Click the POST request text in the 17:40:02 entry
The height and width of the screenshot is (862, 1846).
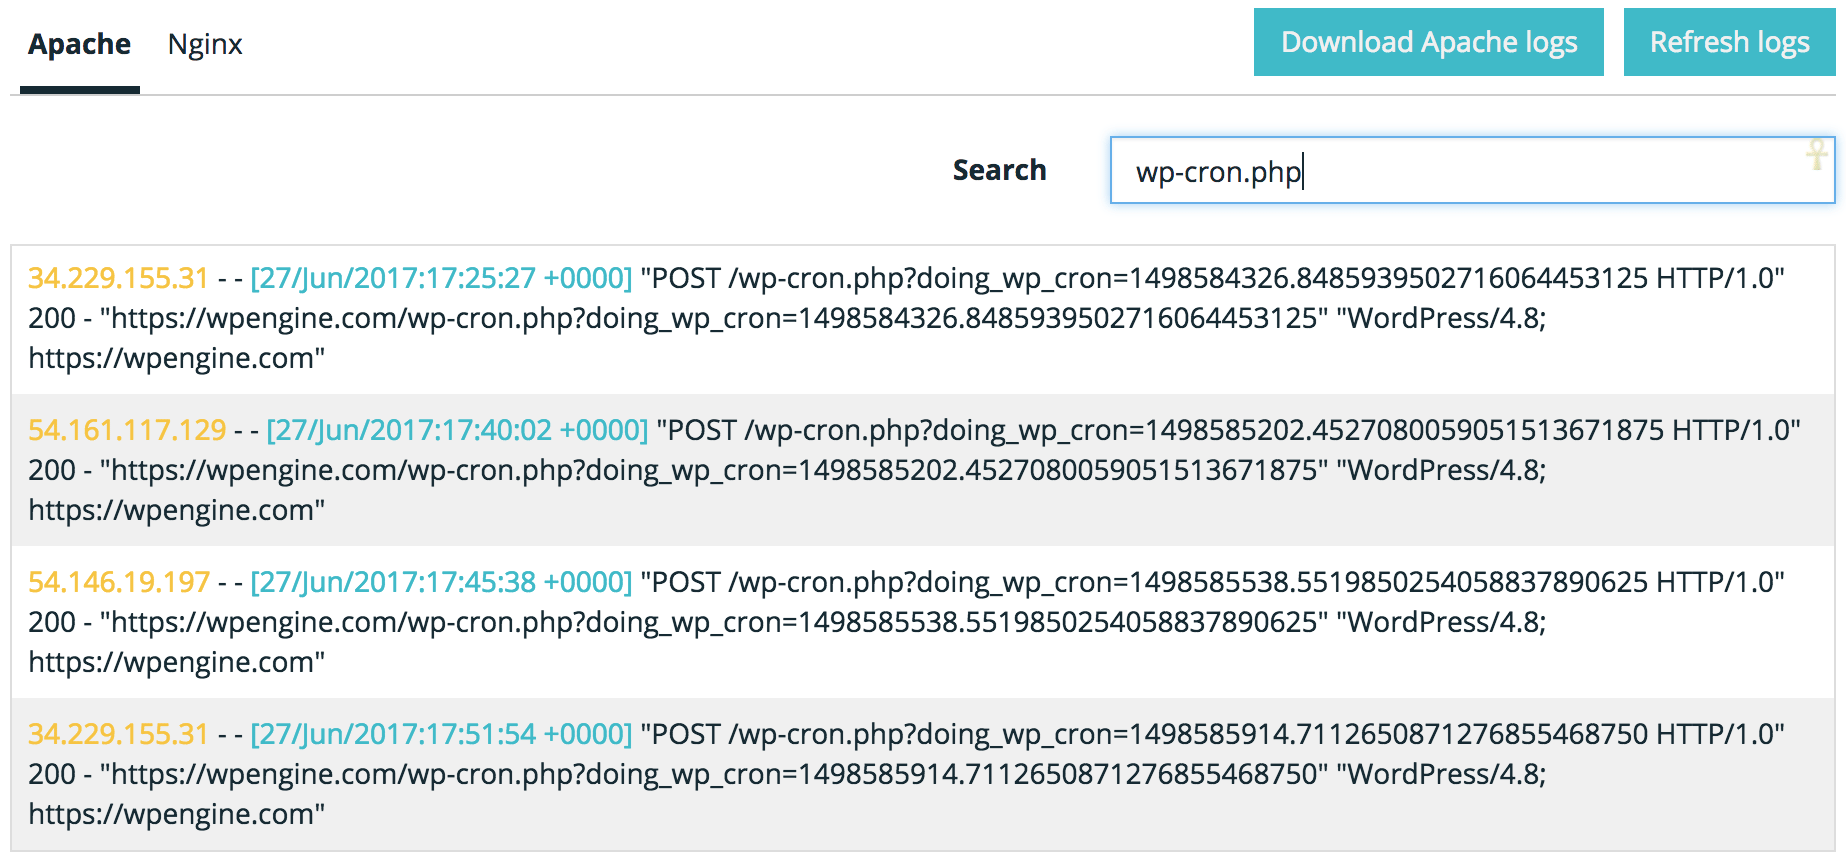(1228, 430)
